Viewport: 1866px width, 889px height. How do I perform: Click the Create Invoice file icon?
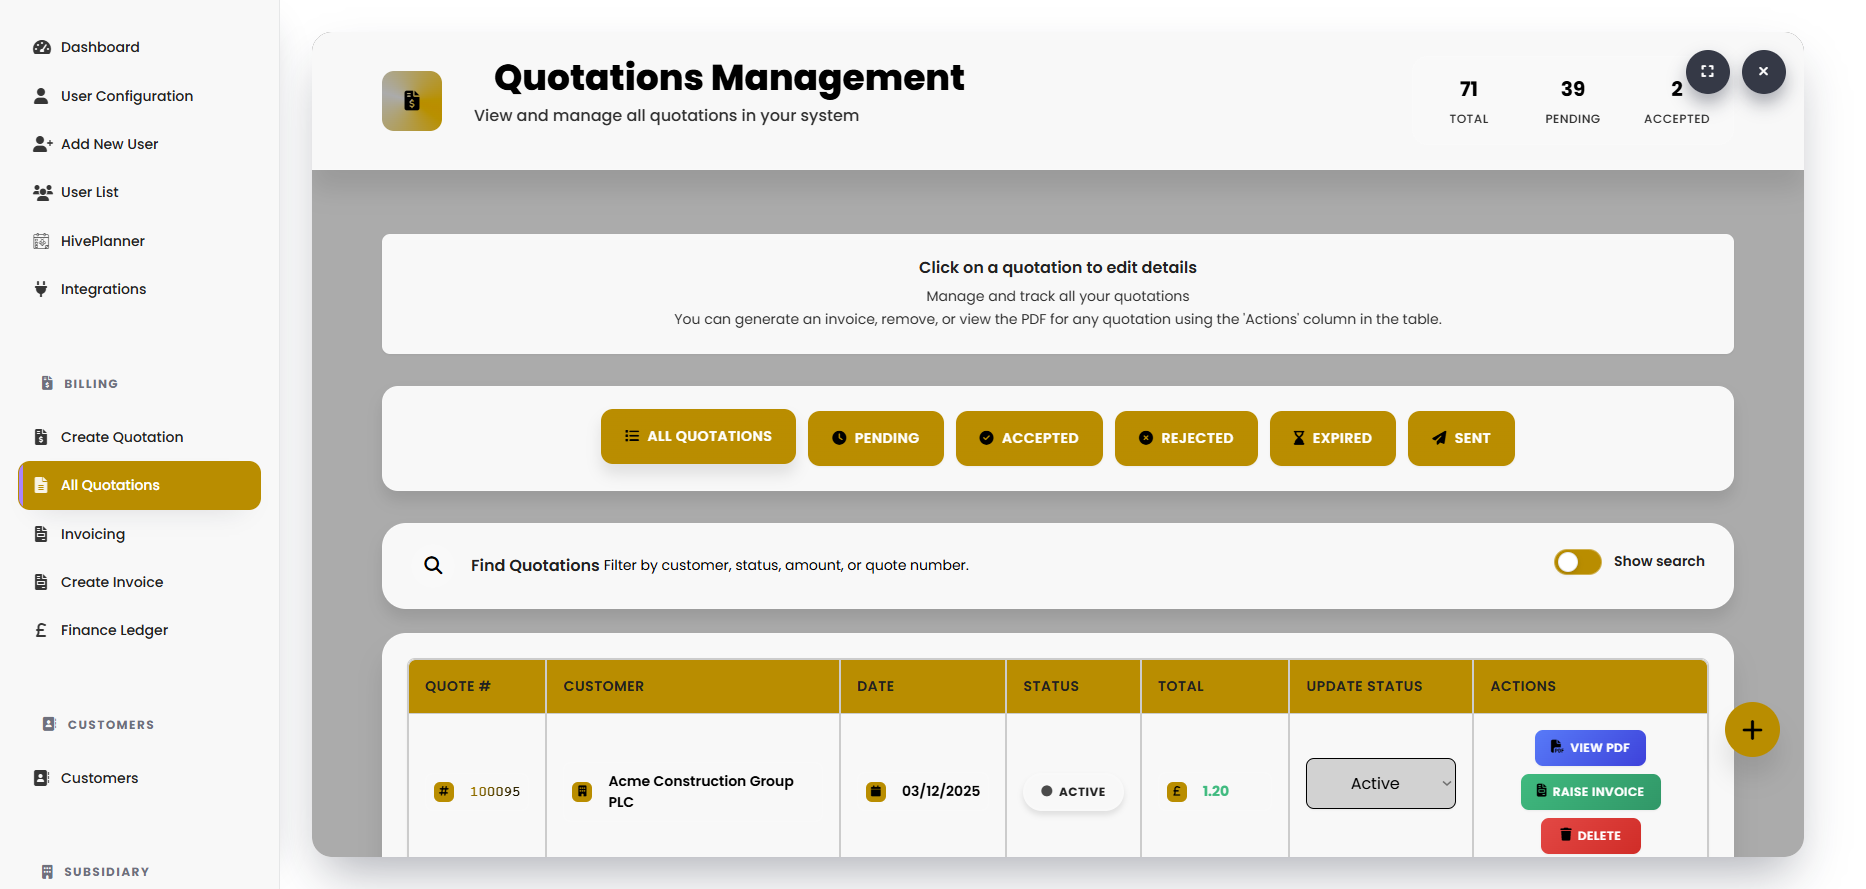(41, 582)
